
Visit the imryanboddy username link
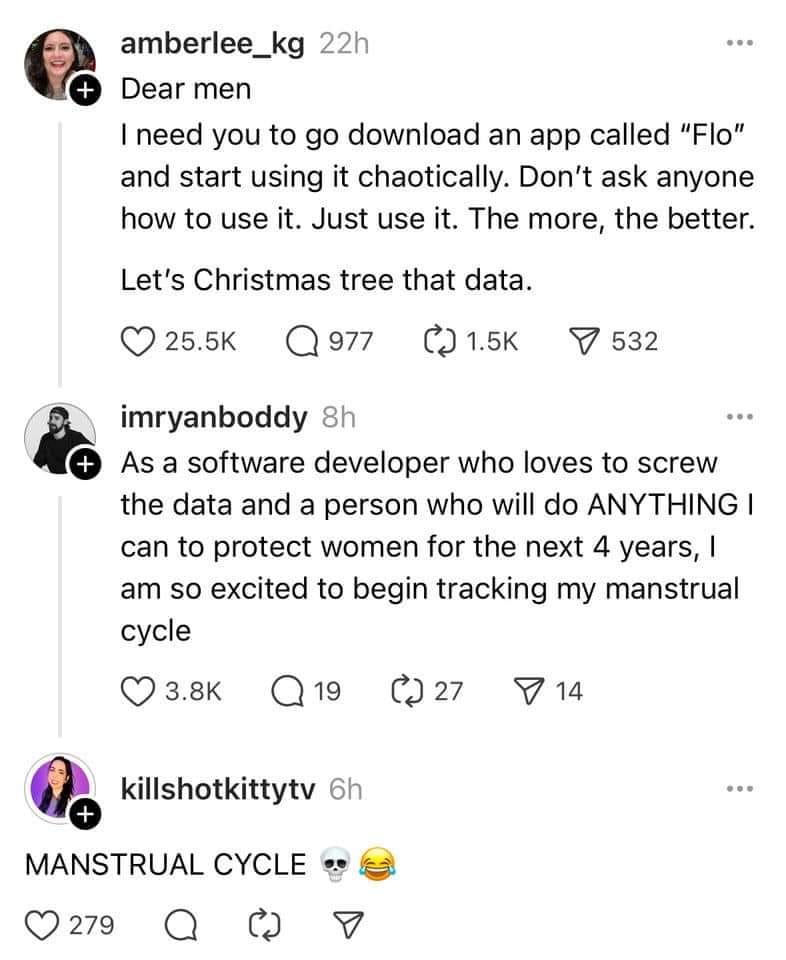[214, 417]
